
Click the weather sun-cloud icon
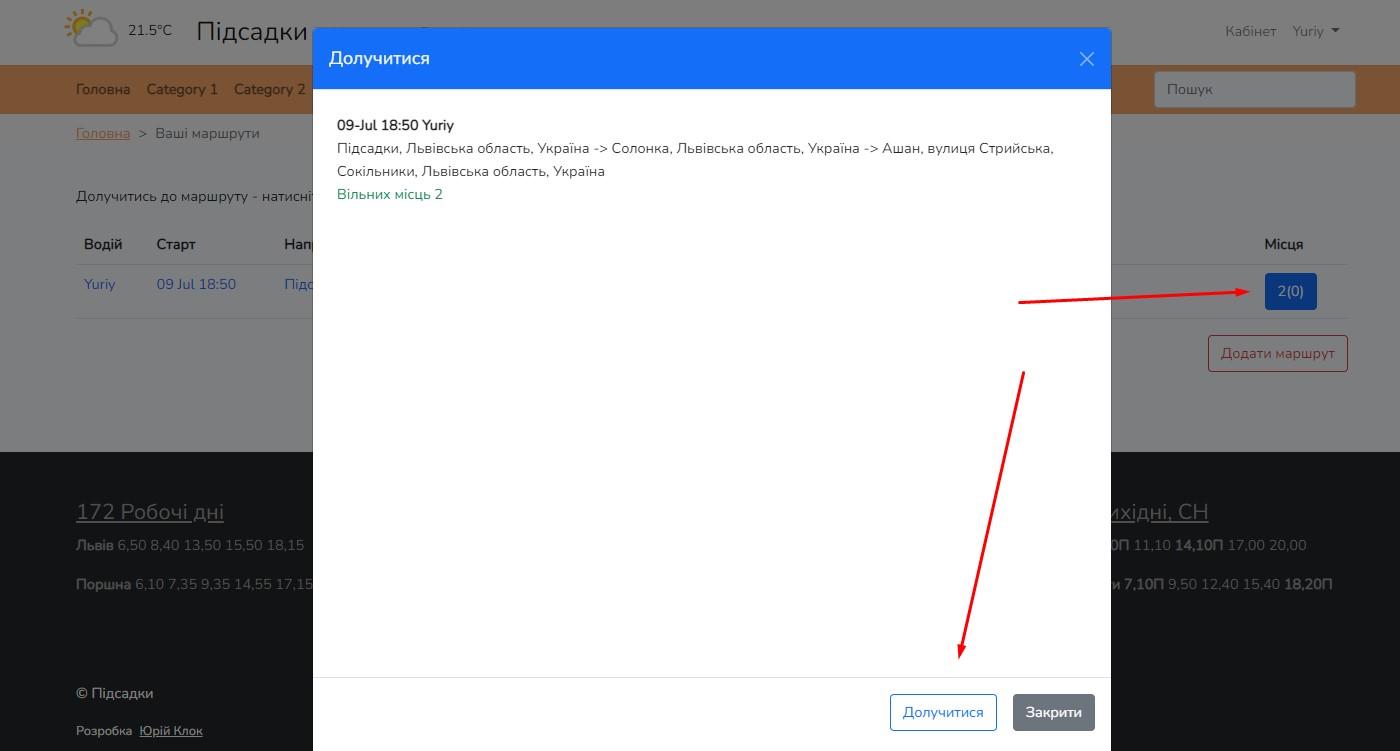coord(91,29)
